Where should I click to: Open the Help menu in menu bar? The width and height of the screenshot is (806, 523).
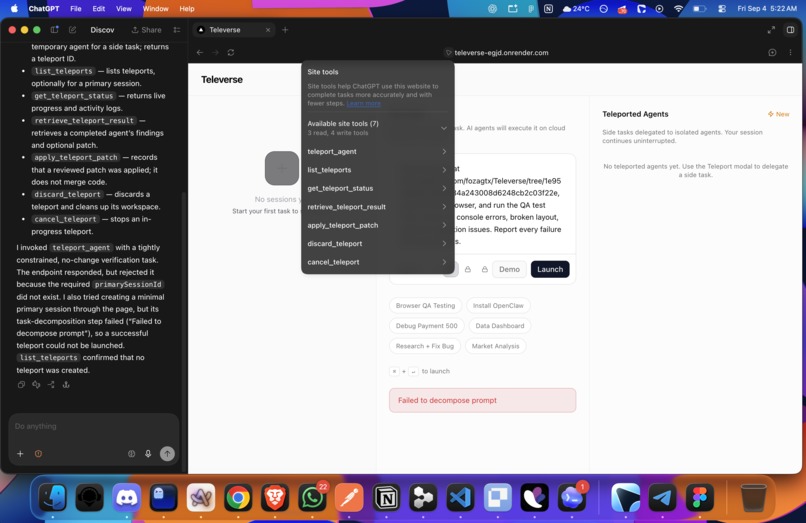(x=187, y=9)
